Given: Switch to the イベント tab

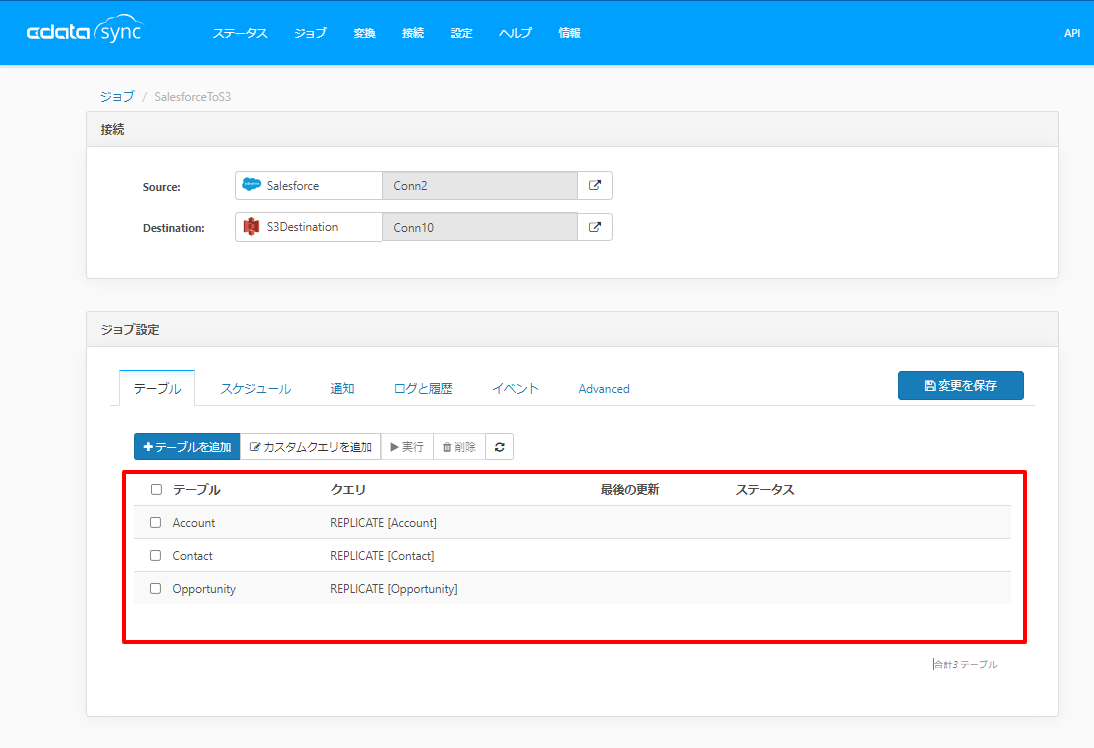Looking at the screenshot, I should [x=516, y=389].
